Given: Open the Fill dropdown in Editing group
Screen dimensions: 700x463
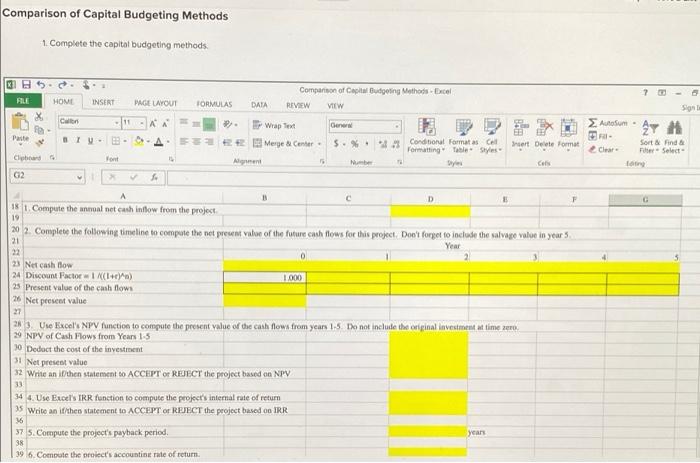Looking at the screenshot, I should [600, 136].
